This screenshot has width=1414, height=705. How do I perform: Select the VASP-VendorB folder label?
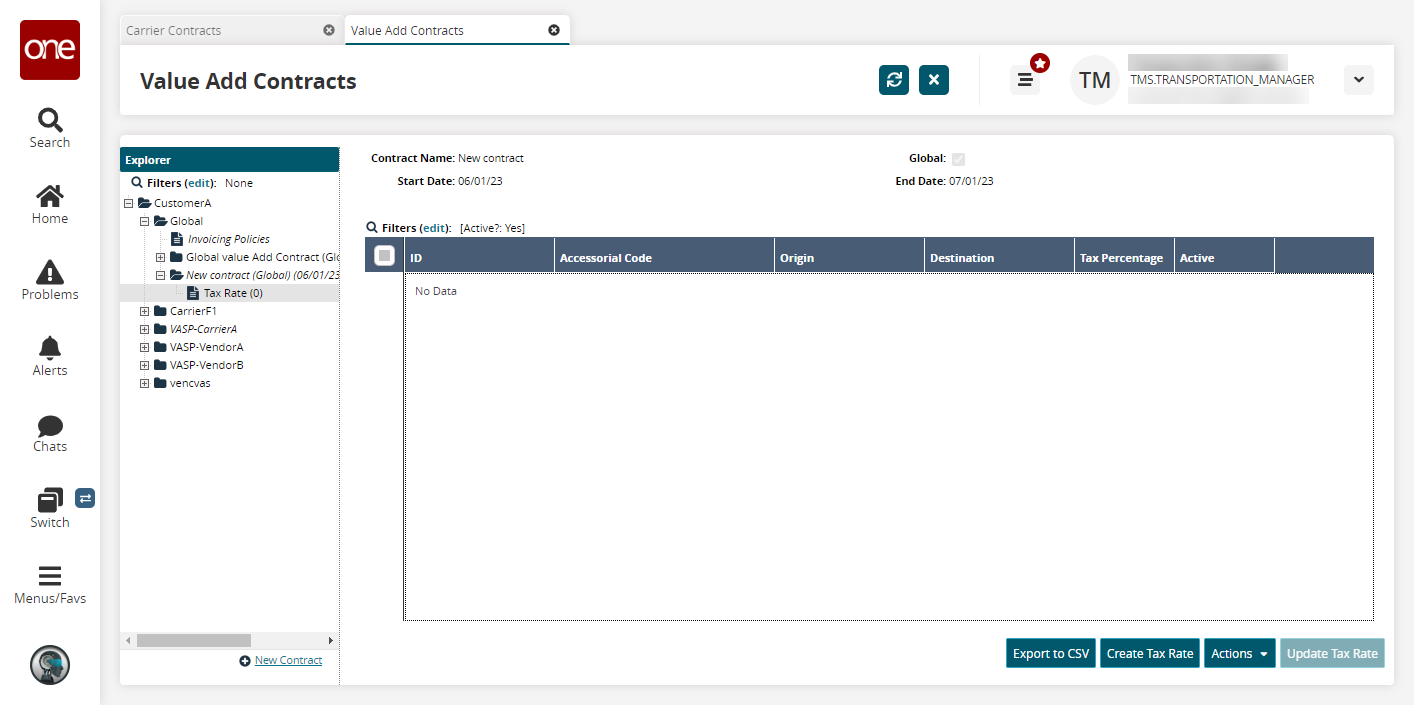(x=207, y=365)
